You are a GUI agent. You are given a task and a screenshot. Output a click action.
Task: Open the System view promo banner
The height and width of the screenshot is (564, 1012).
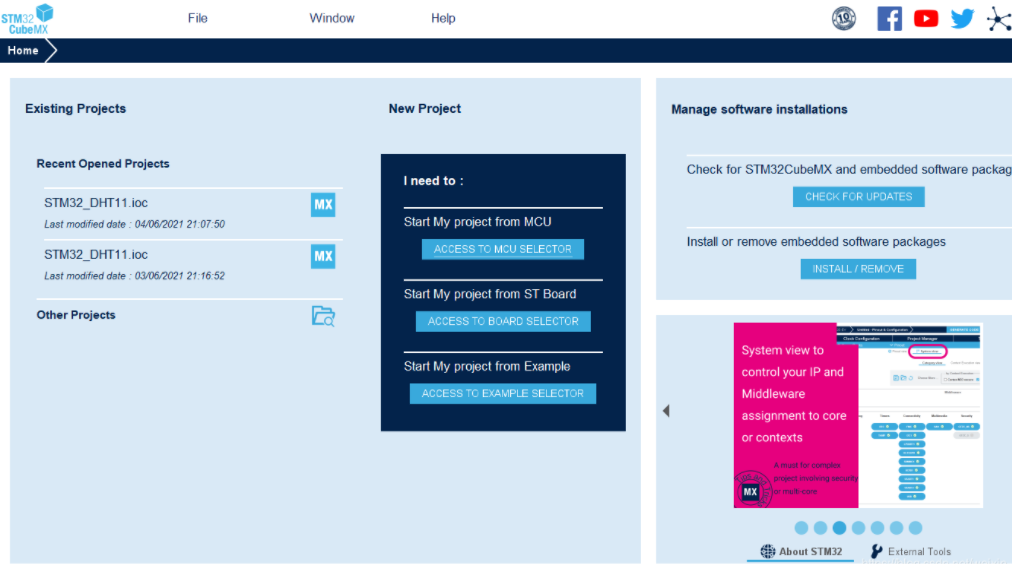tap(858, 415)
